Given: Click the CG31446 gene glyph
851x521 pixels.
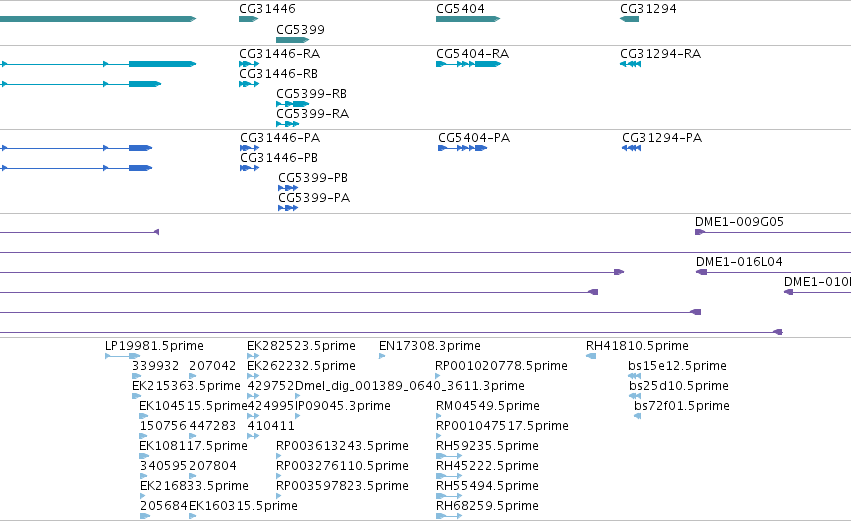Looking at the screenshot, I should [x=249, y=19].
